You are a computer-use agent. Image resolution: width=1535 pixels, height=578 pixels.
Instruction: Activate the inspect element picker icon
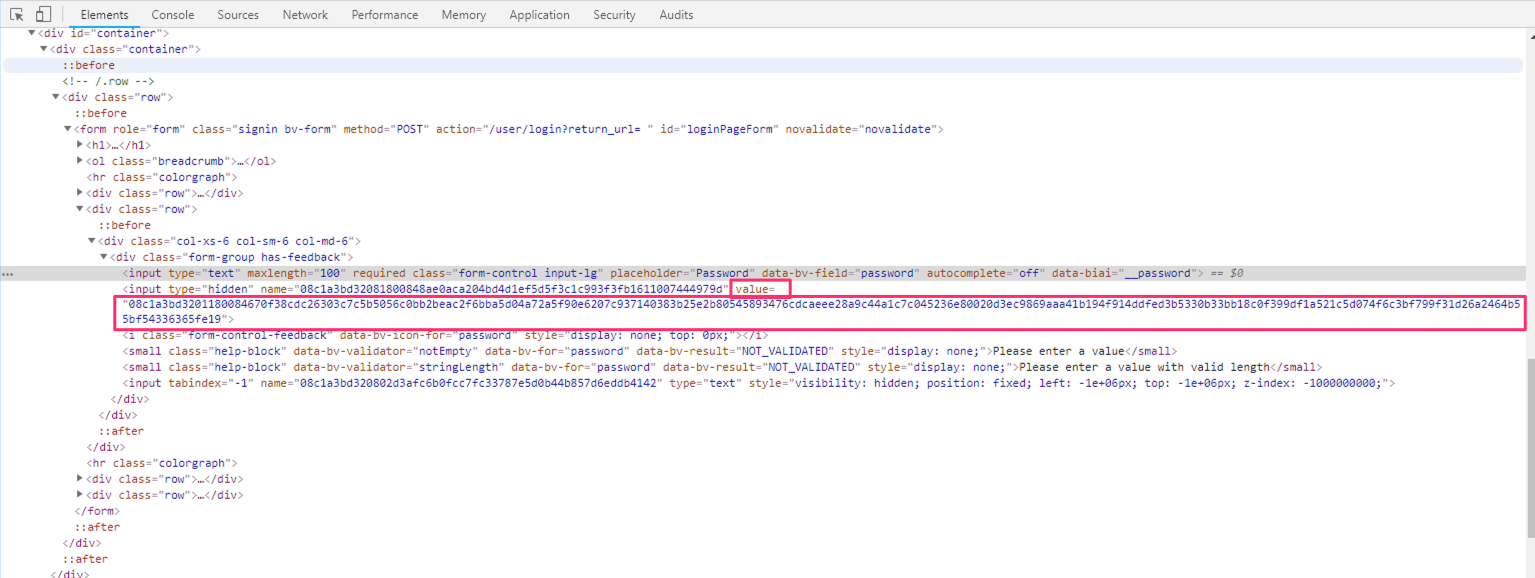pos(16,14)
